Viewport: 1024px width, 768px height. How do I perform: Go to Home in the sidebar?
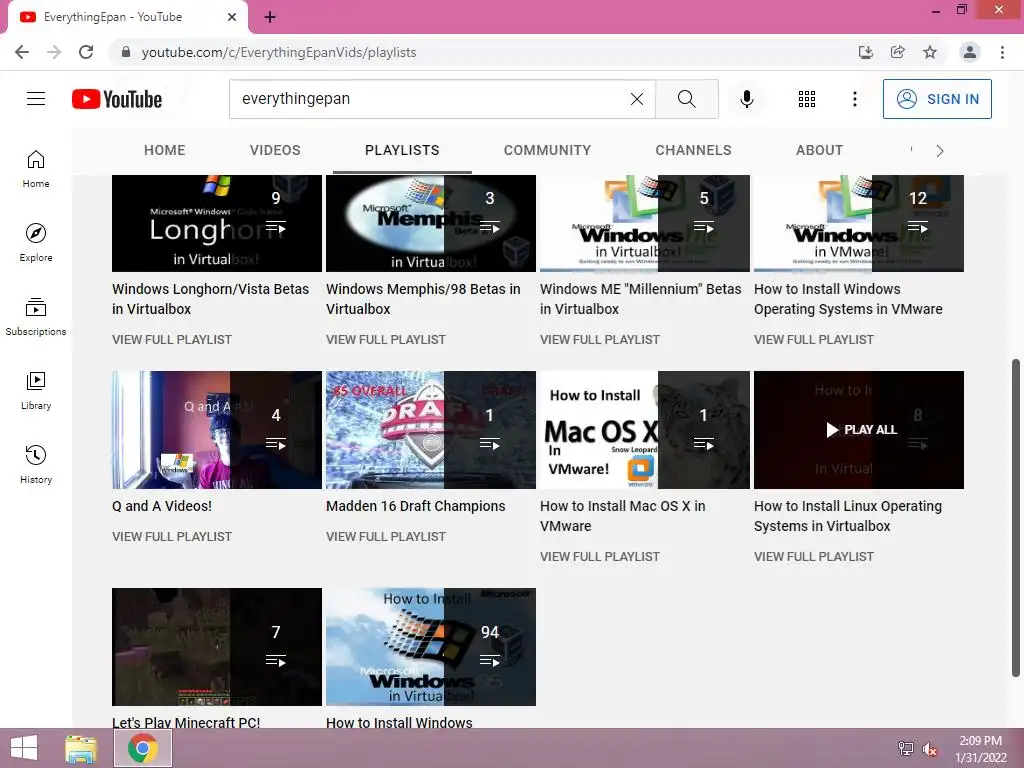coord(36,168)
